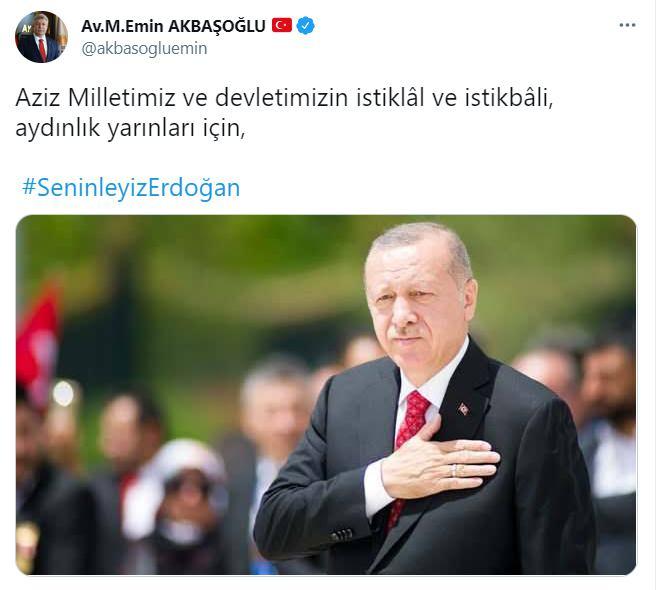Expand the tweet's attached photo
The height and width of the screenshot is (590, 668).
point(326,394)
